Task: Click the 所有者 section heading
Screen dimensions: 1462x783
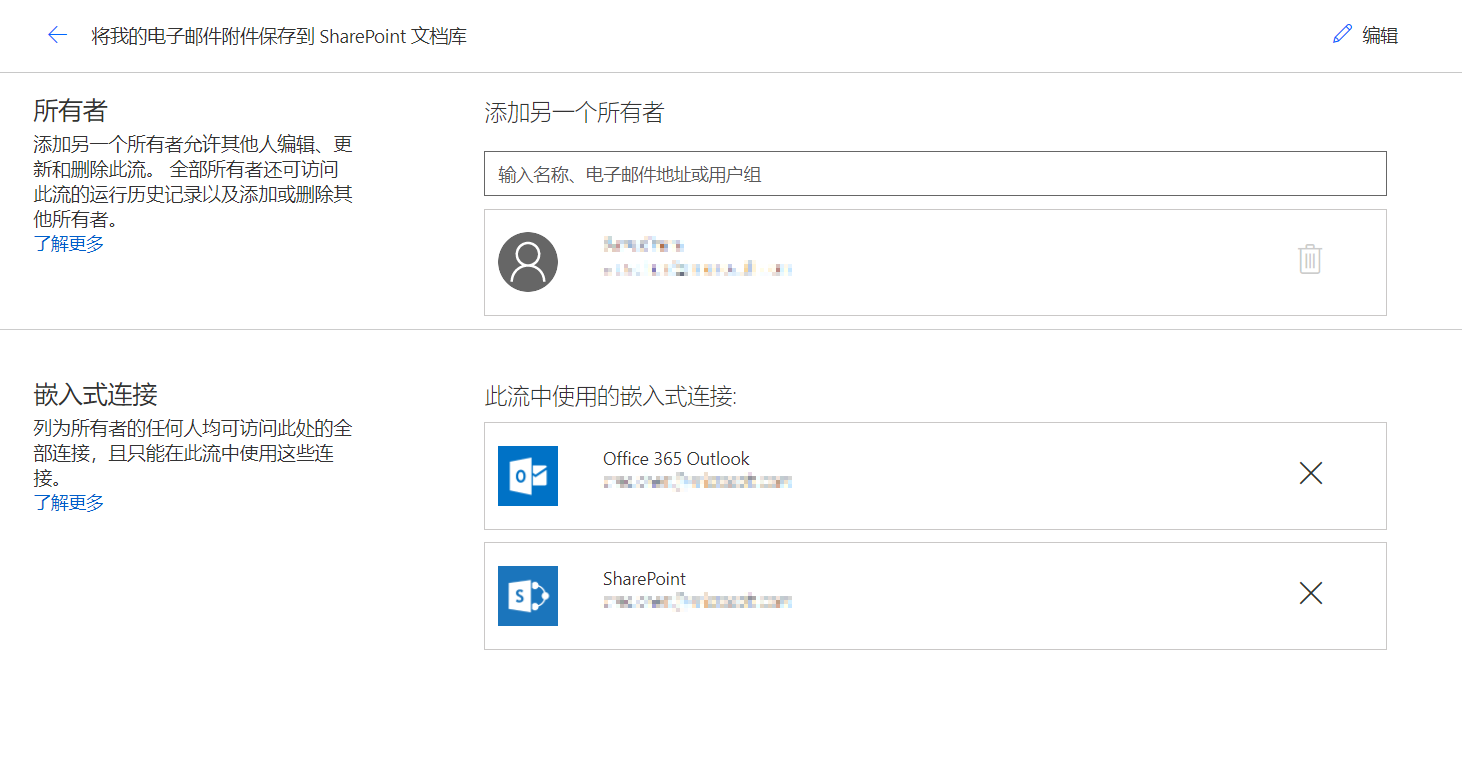Action: 70,110
